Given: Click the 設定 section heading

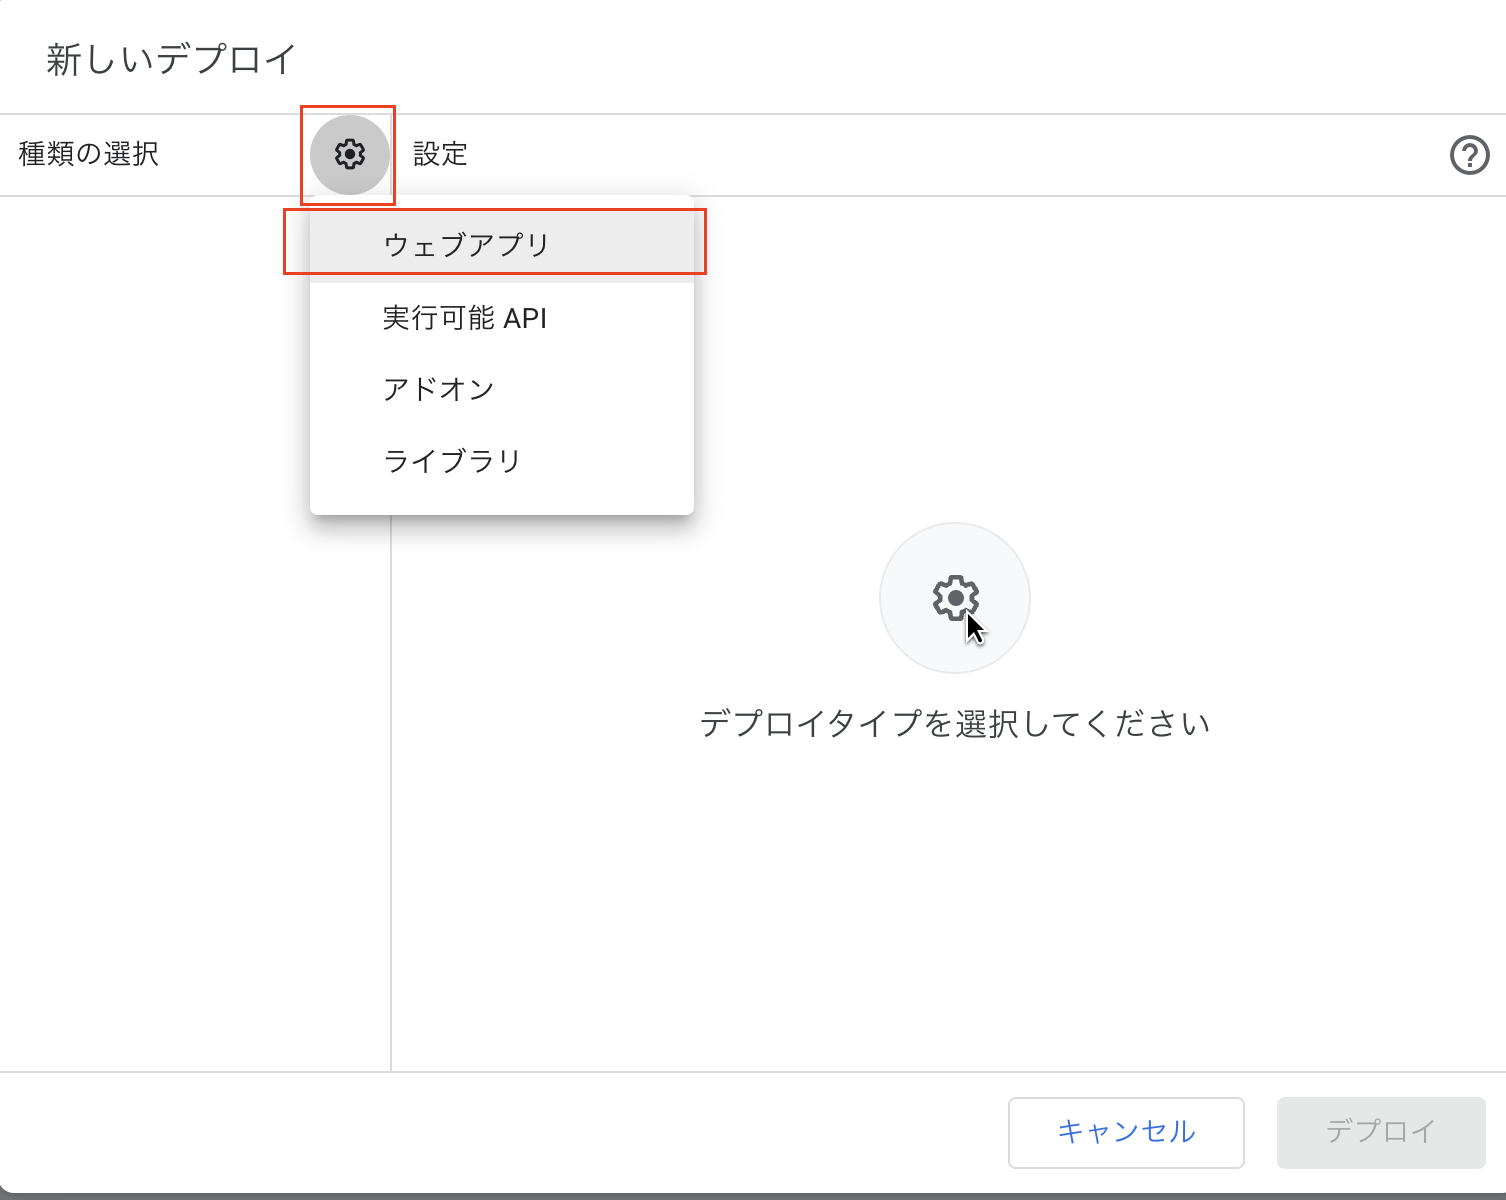Looking at the screenshot, I should pos(440,154).
